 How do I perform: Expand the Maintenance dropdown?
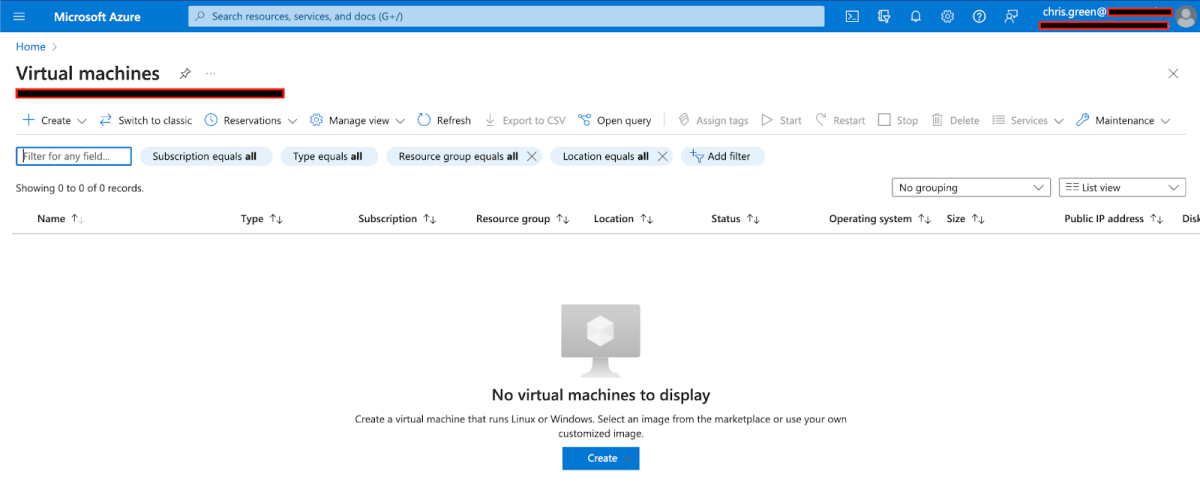[1165, 121]
